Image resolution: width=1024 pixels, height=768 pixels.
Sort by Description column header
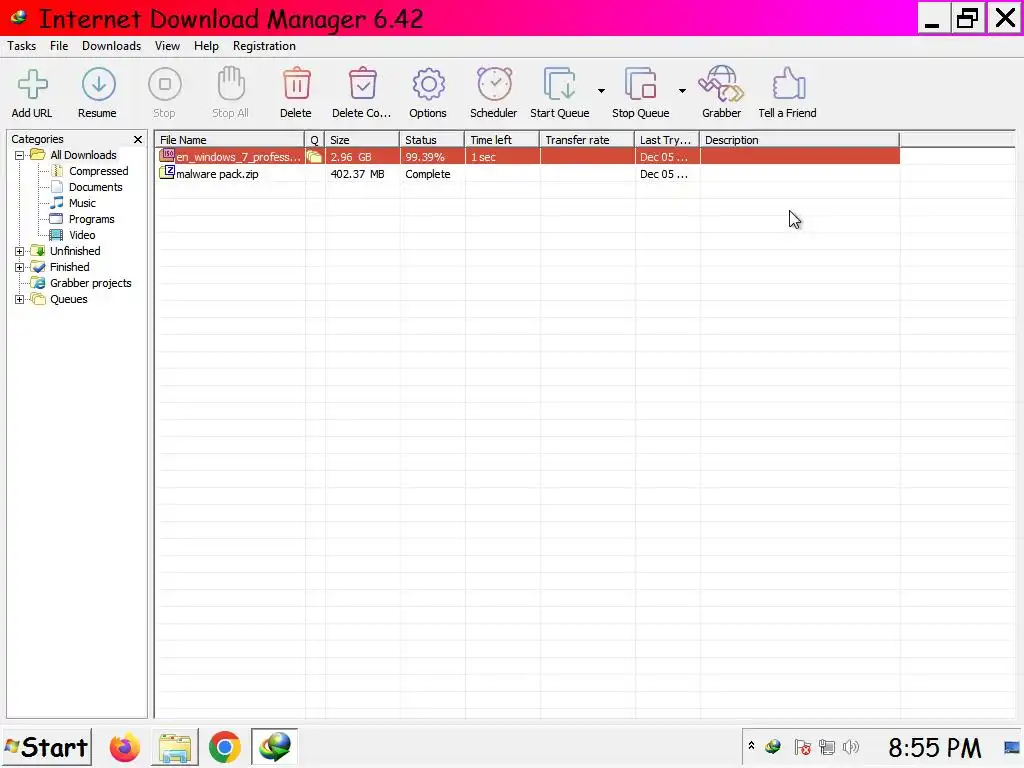pyautogui.click(x=799, y=140)
